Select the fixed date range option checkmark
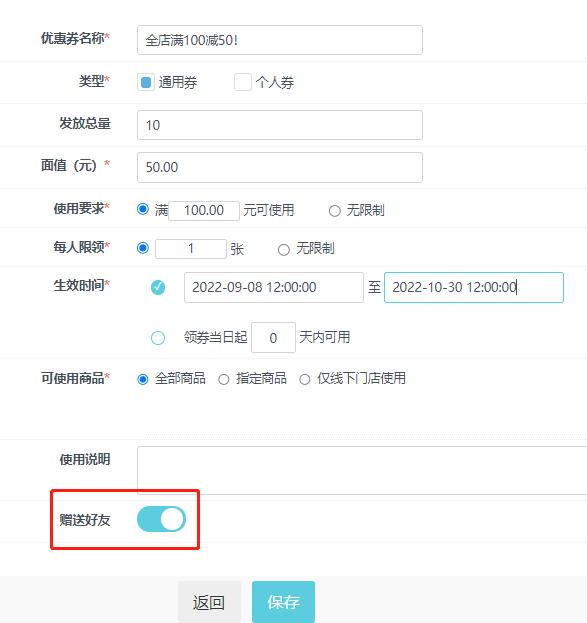 click(158, 287)
